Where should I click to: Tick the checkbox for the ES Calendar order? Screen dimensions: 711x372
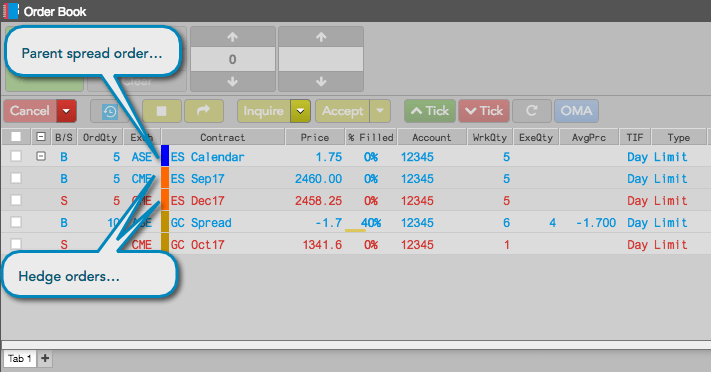click(x=16, y=157)
